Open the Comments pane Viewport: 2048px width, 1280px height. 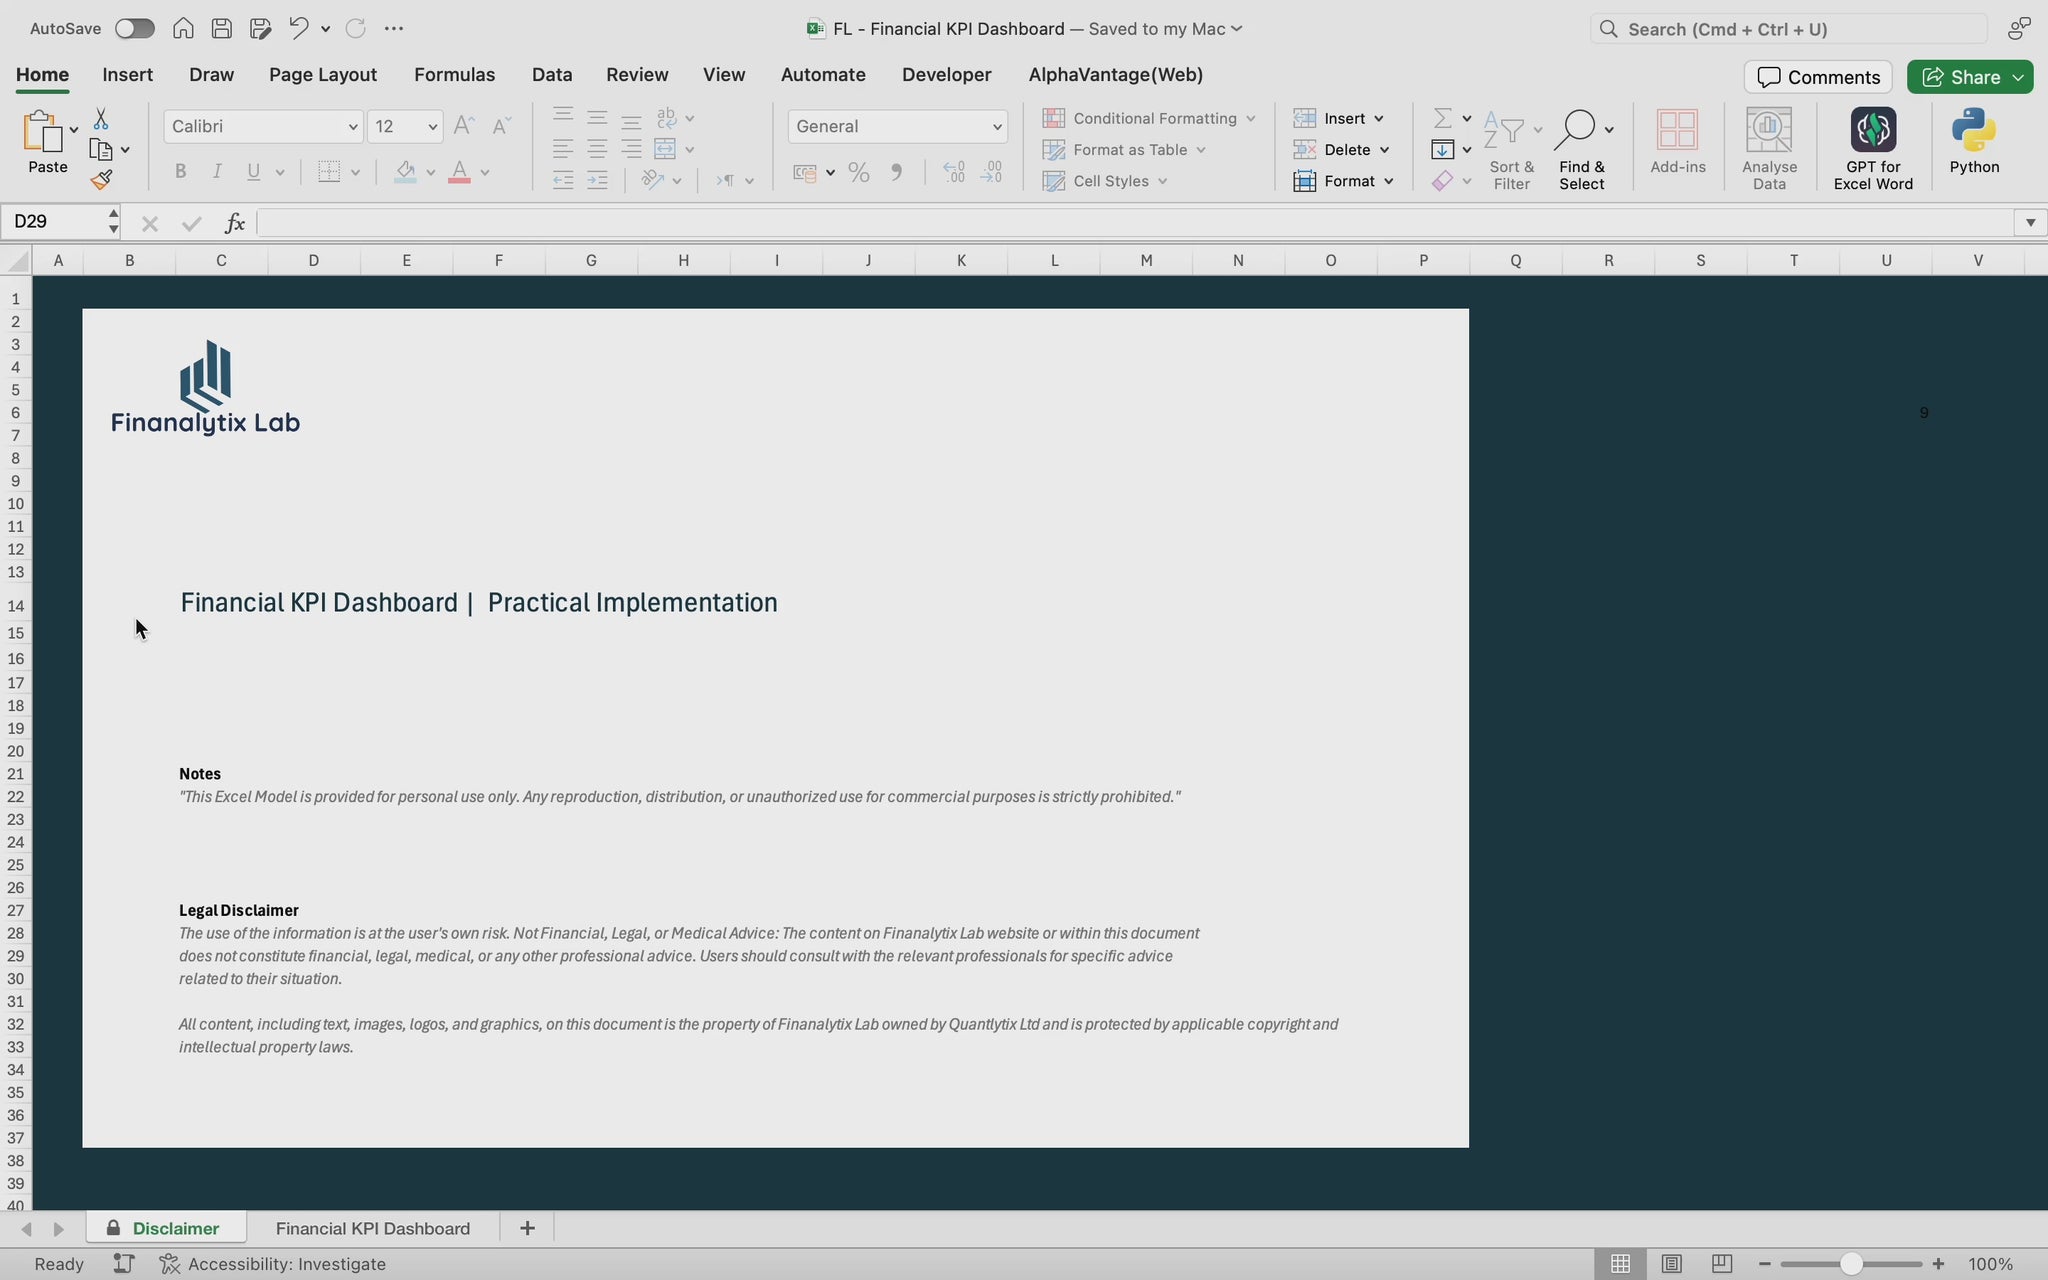pos(1818,77)
